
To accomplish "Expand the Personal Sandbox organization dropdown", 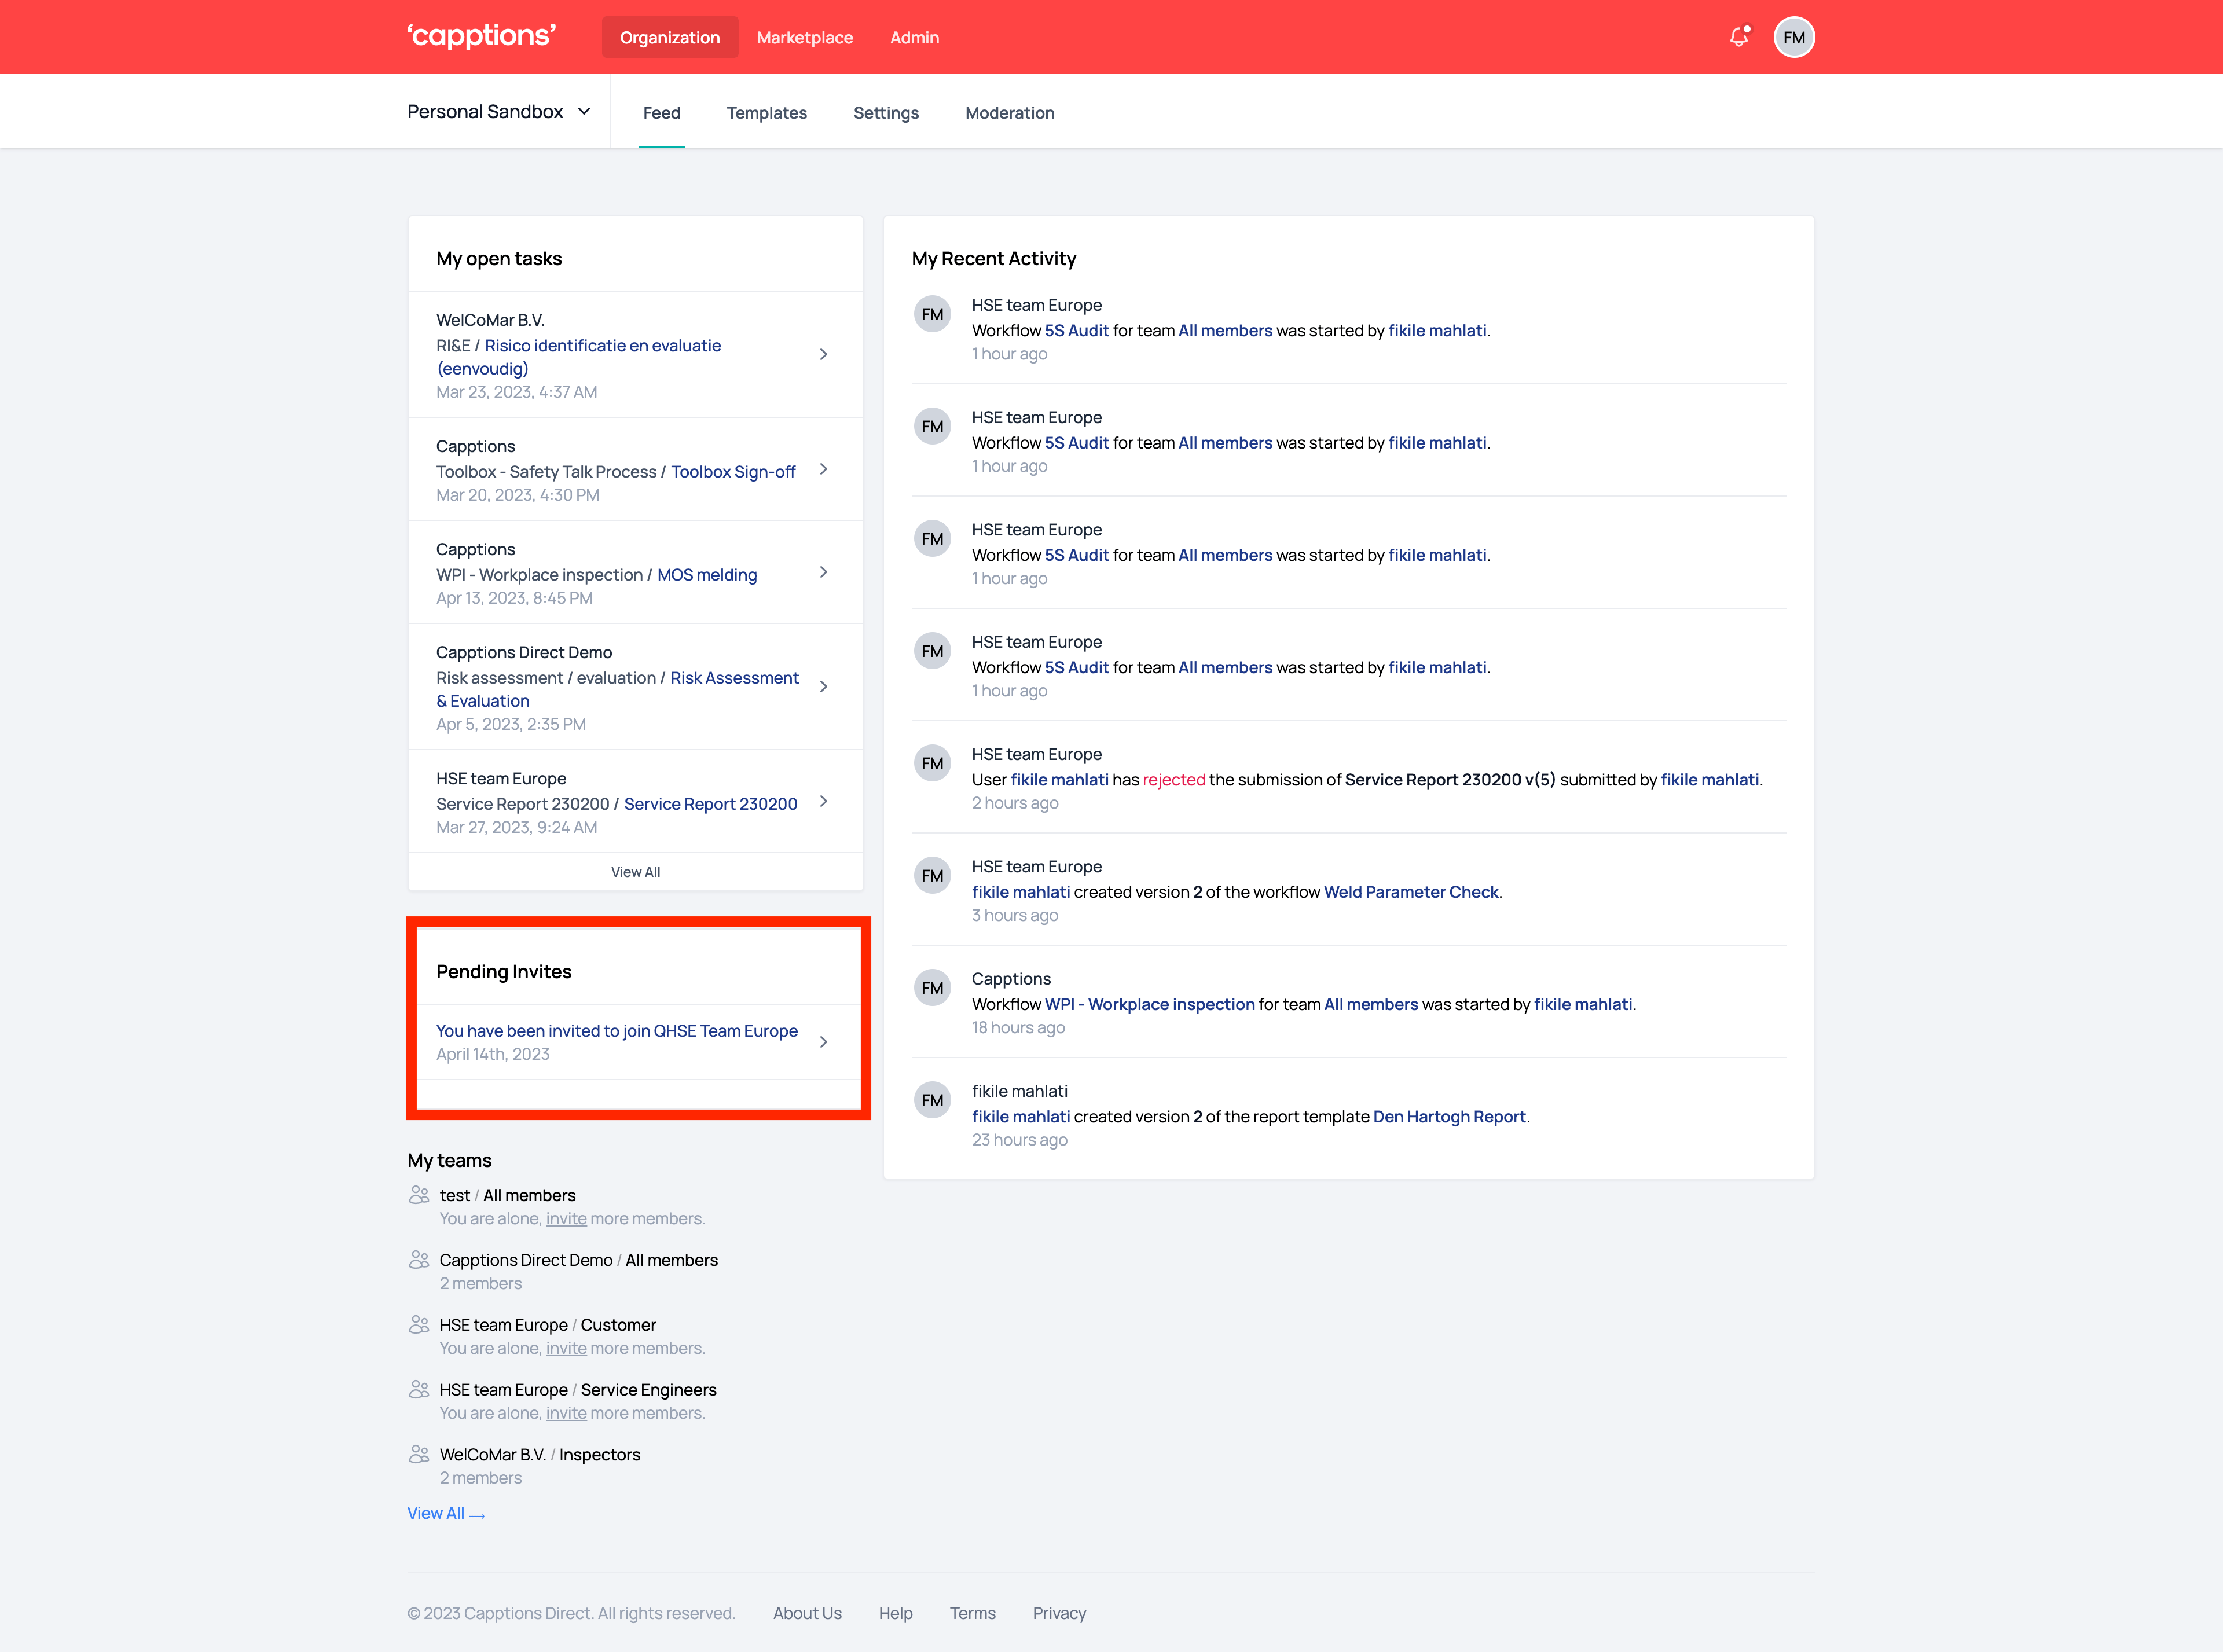I will pos(499,112).
